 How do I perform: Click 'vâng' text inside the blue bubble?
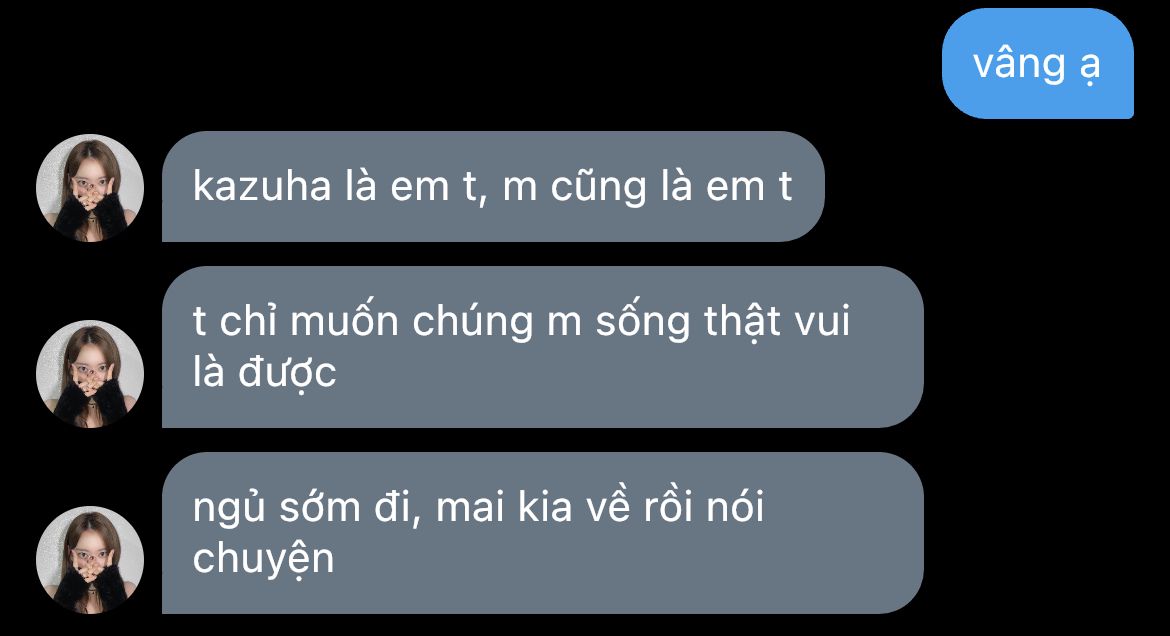click(x=1019, y=63)
